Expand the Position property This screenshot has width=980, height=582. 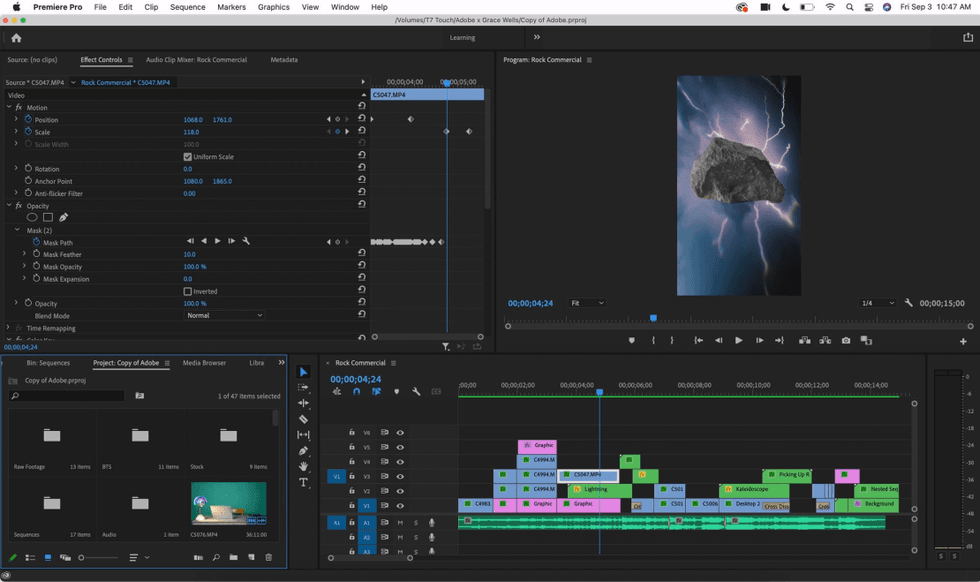click(x=16, y=119)
